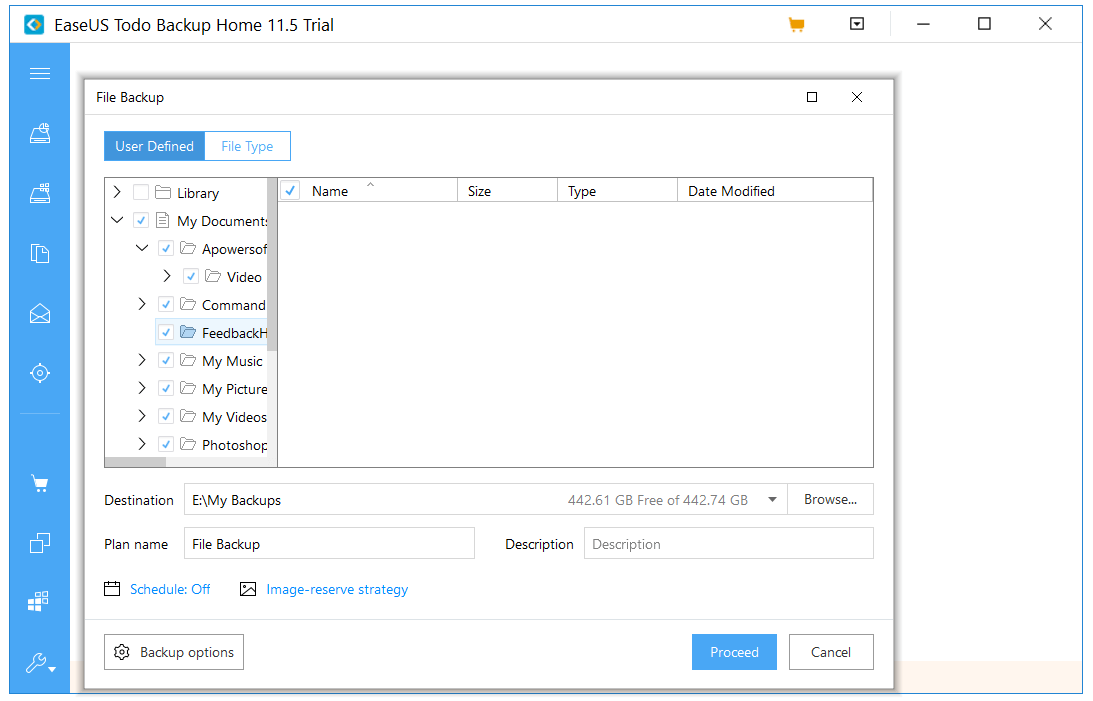Open Backup options
The image size is (1093, 701).
174,652
